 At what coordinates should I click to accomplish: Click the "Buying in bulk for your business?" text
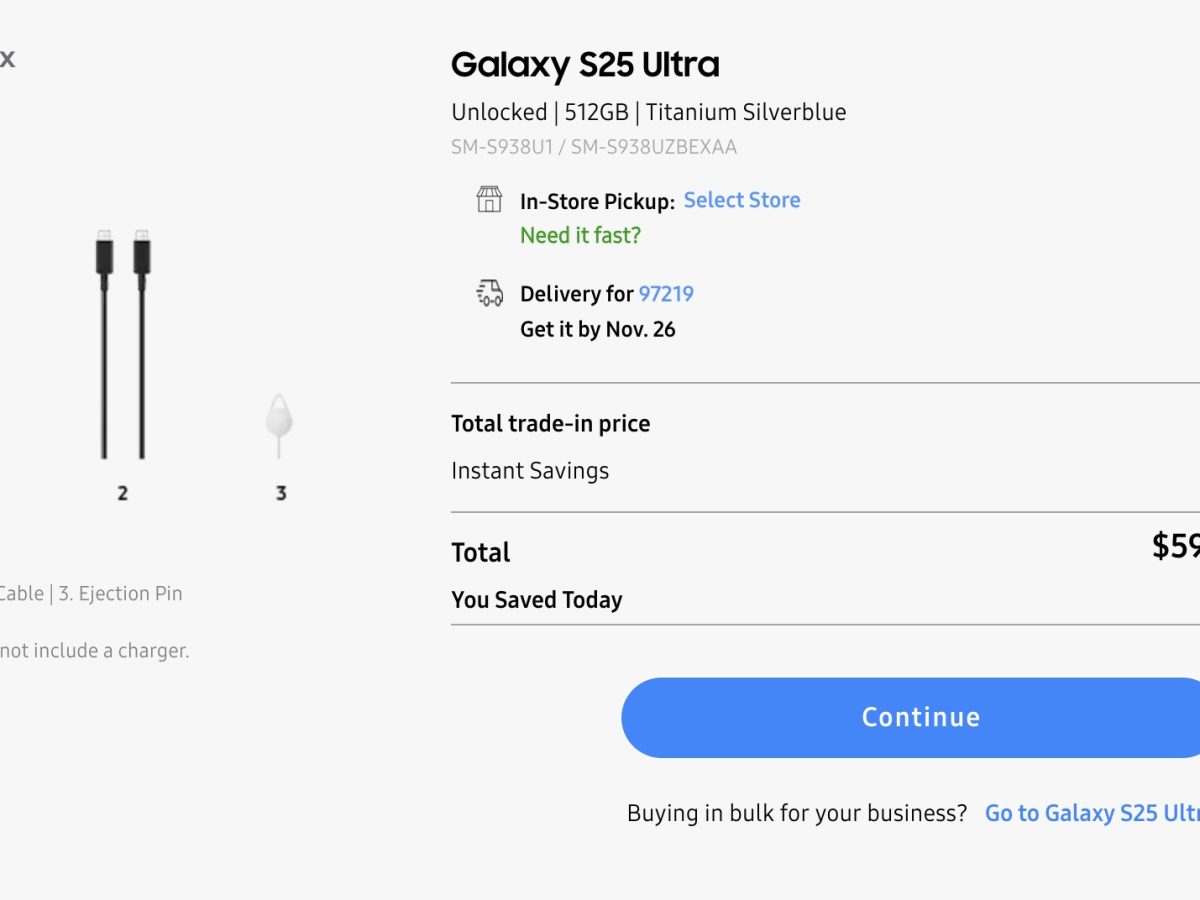[796, 813]
